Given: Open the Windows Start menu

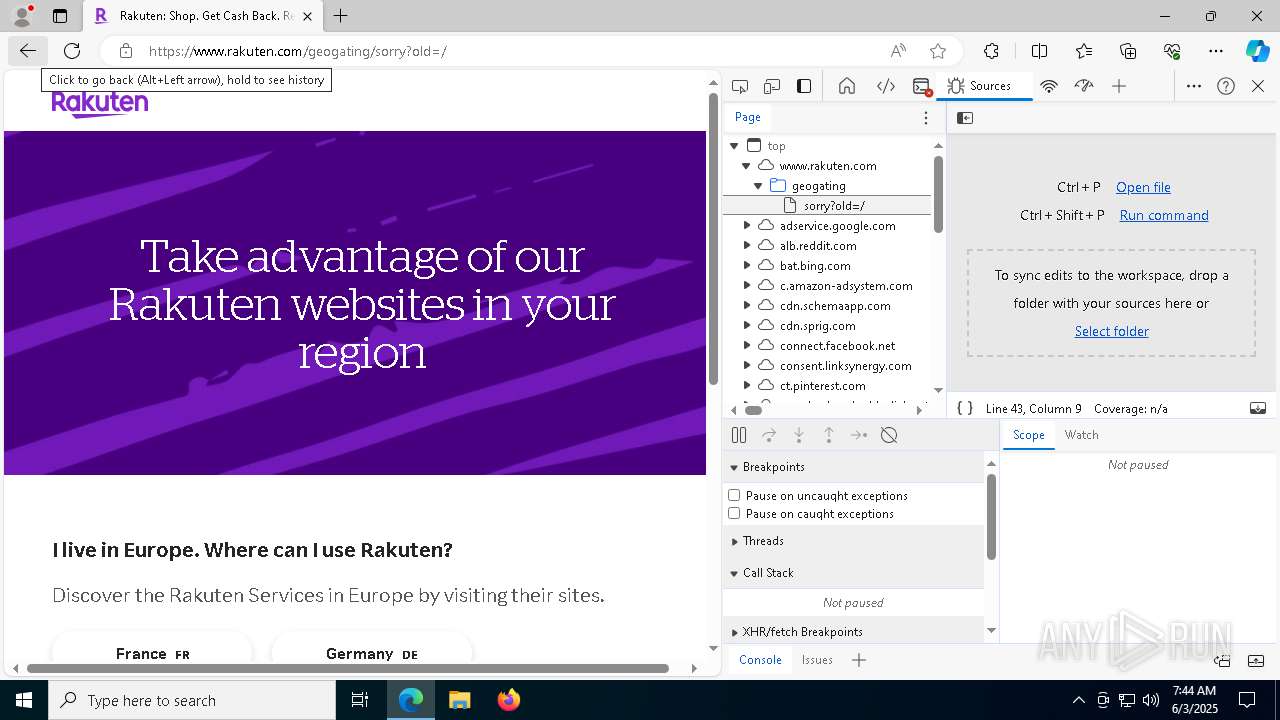Looking at the screenshot, I should point(24,700).
